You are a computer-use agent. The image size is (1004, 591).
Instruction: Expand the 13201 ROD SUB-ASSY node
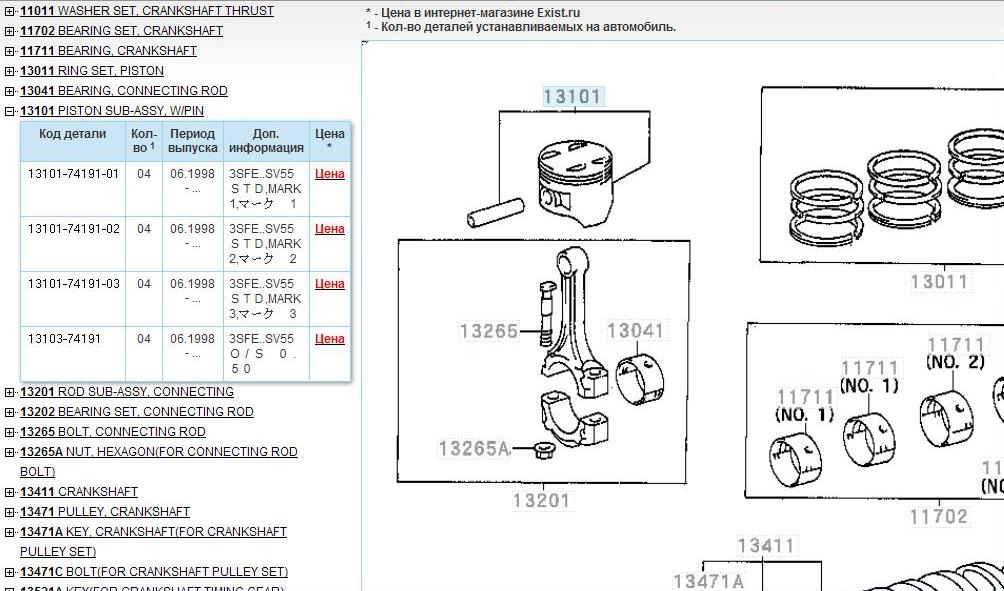[x=10, y=392]
